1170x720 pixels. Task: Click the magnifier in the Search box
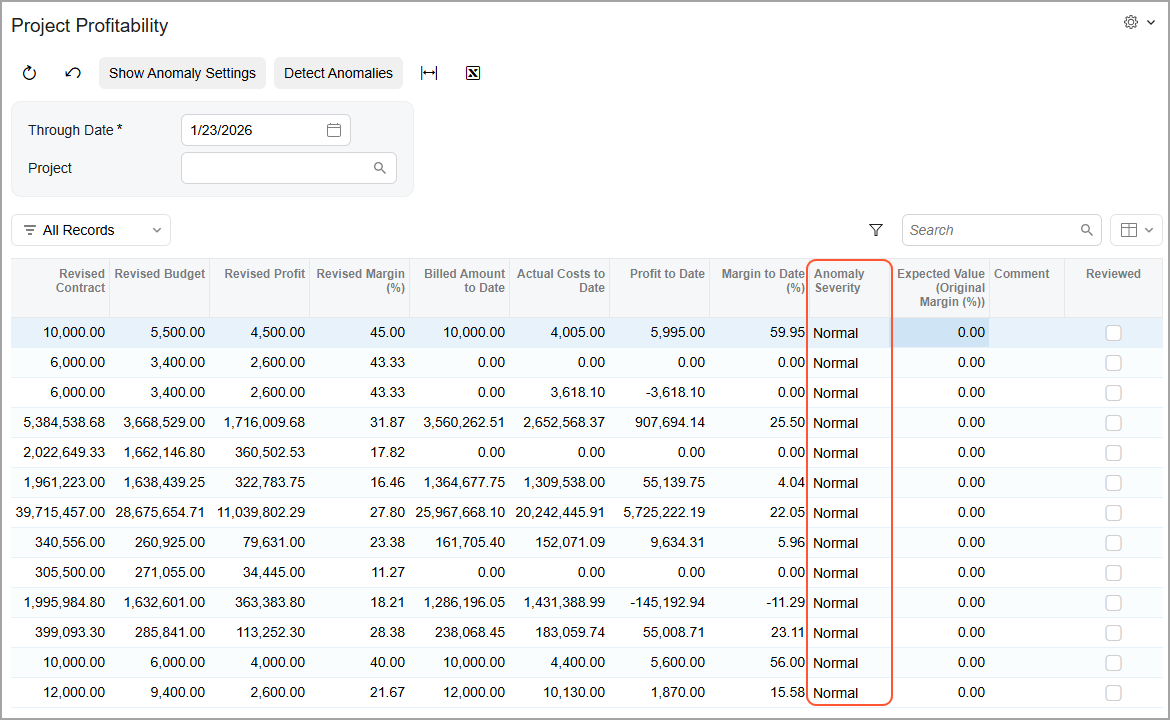click(1086, 230)
